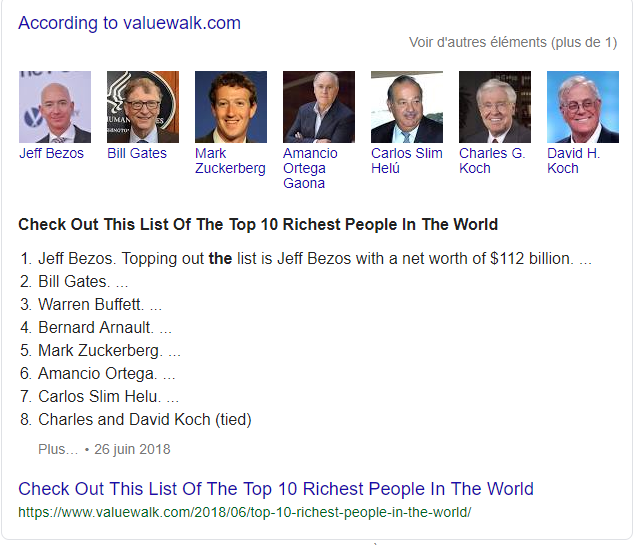Open the valuewalk.com source link

point(181,23)
